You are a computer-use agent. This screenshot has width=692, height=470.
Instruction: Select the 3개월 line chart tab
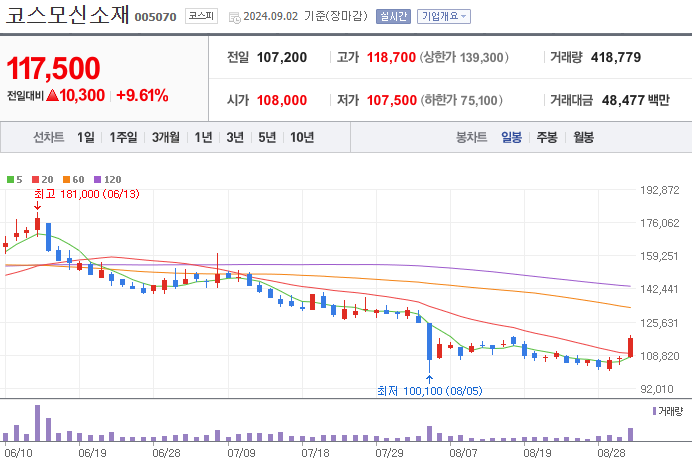coord(165,137)
